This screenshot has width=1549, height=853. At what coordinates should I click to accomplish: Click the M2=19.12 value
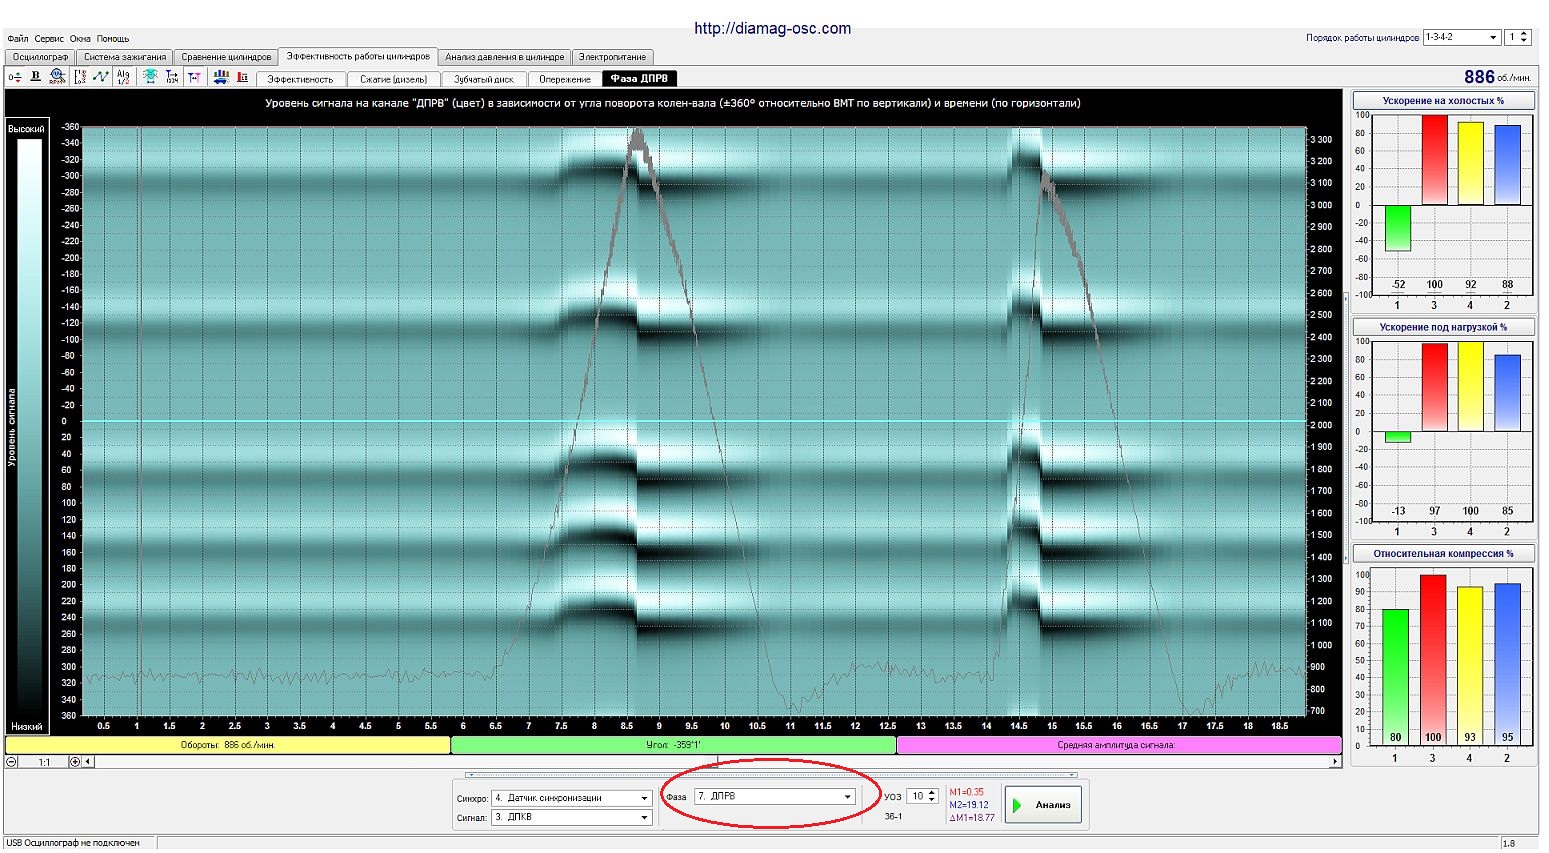pyautogui.click(x=969, y=804)
